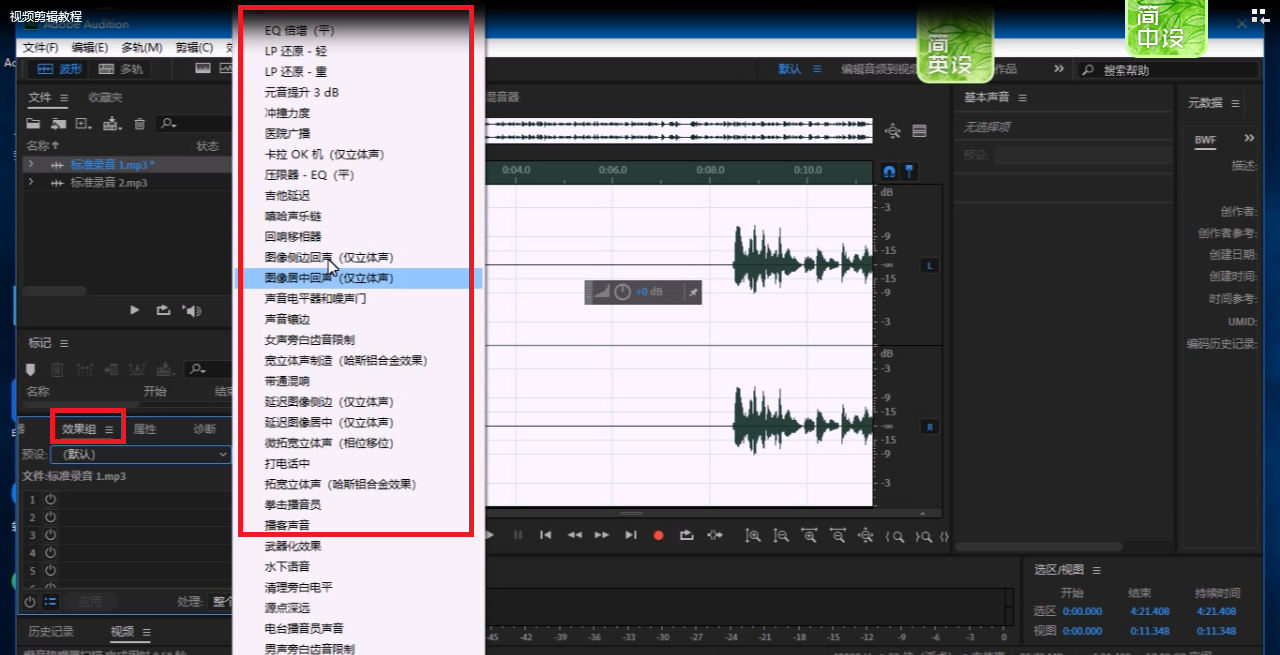This screenshot has width=1280, height=655.
Task: Expand the 标准录音 2.mp3 file entry
Action: pyautogui.click(x=31, y=183)
